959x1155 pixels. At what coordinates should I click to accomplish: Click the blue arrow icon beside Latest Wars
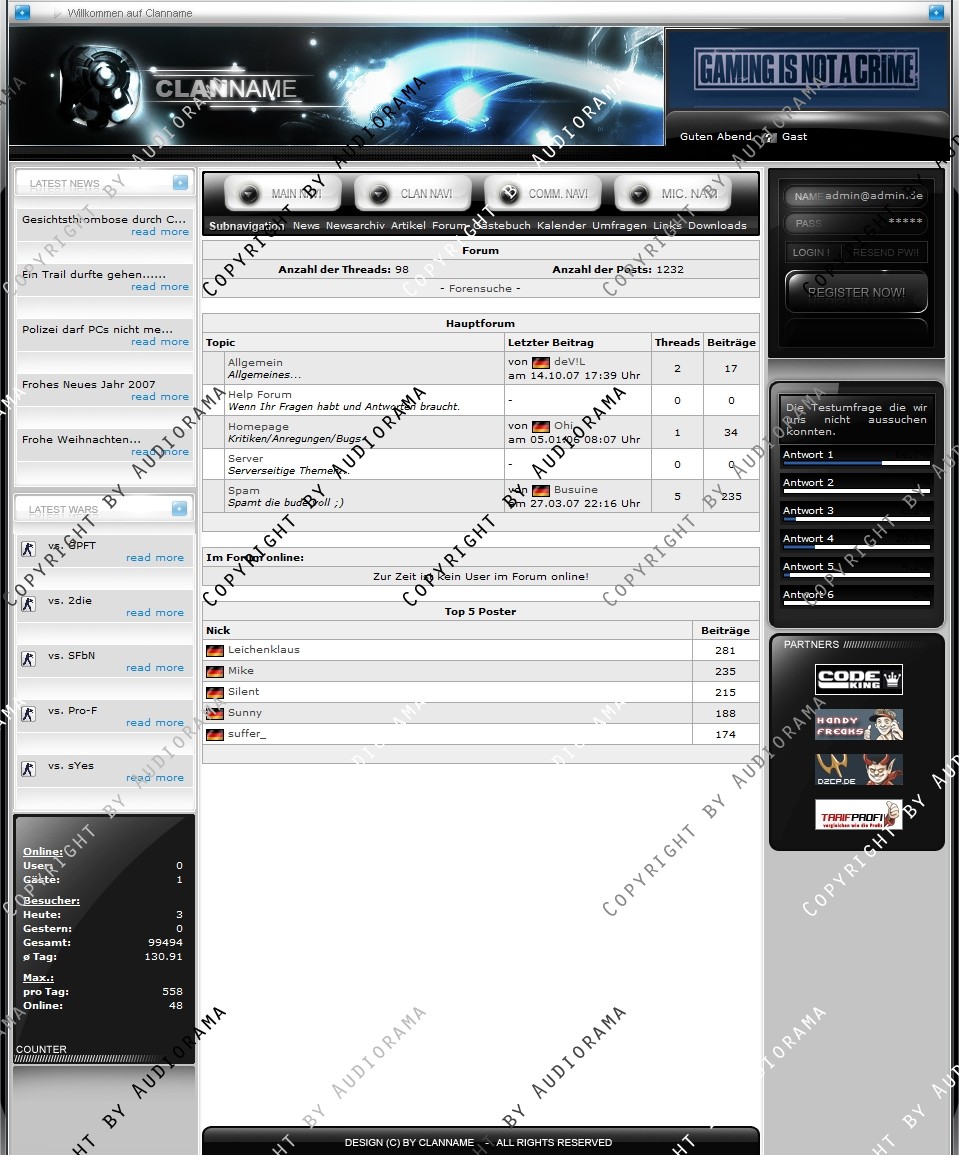[179, 508]
